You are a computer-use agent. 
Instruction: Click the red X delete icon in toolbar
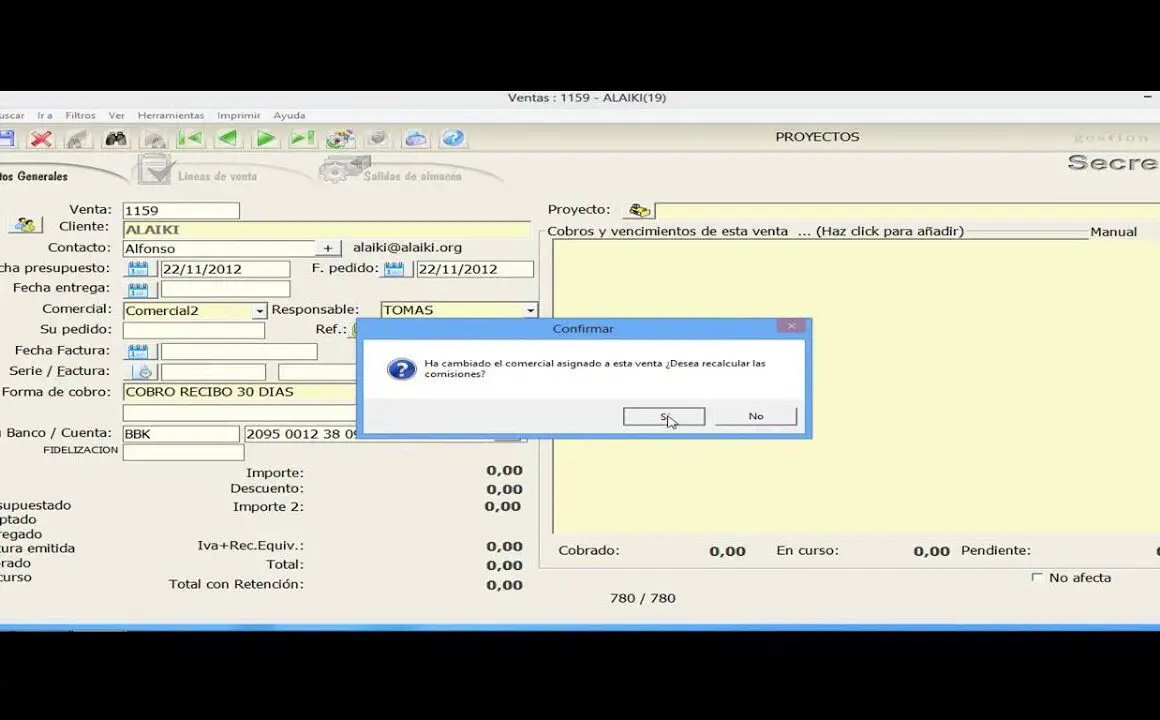(41, 139)
